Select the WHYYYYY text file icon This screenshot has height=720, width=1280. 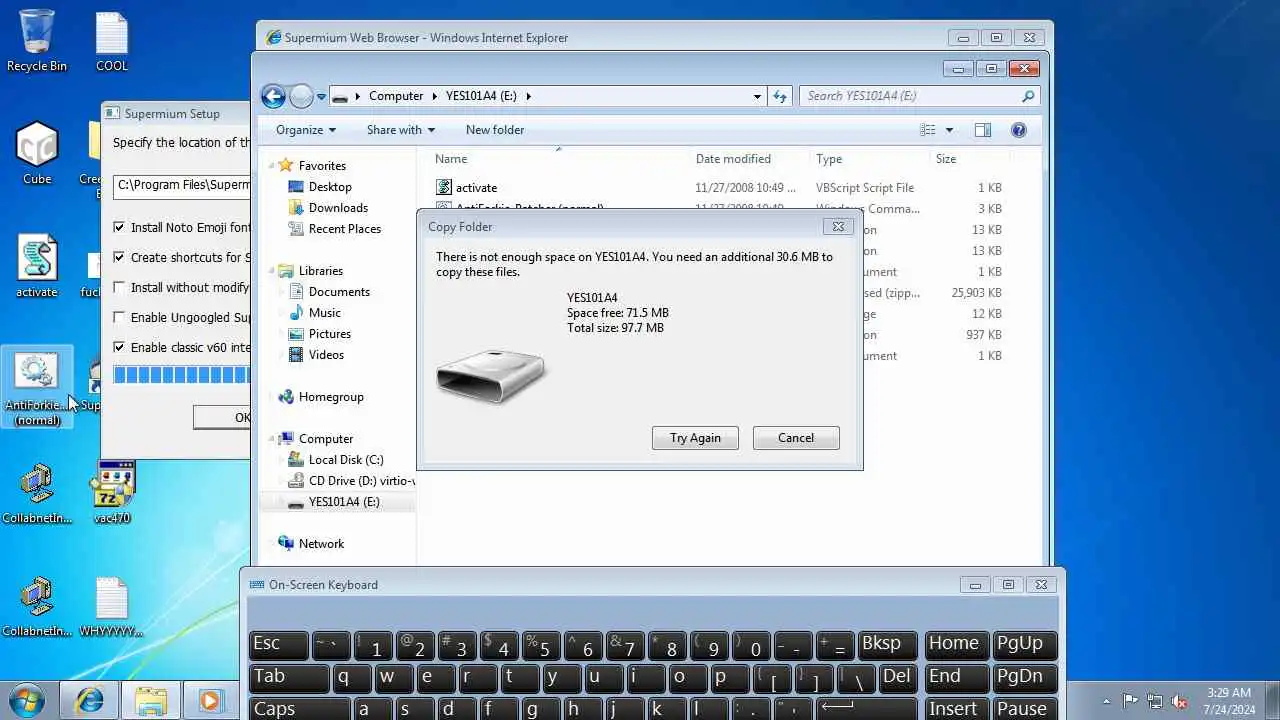coord(111,605)
